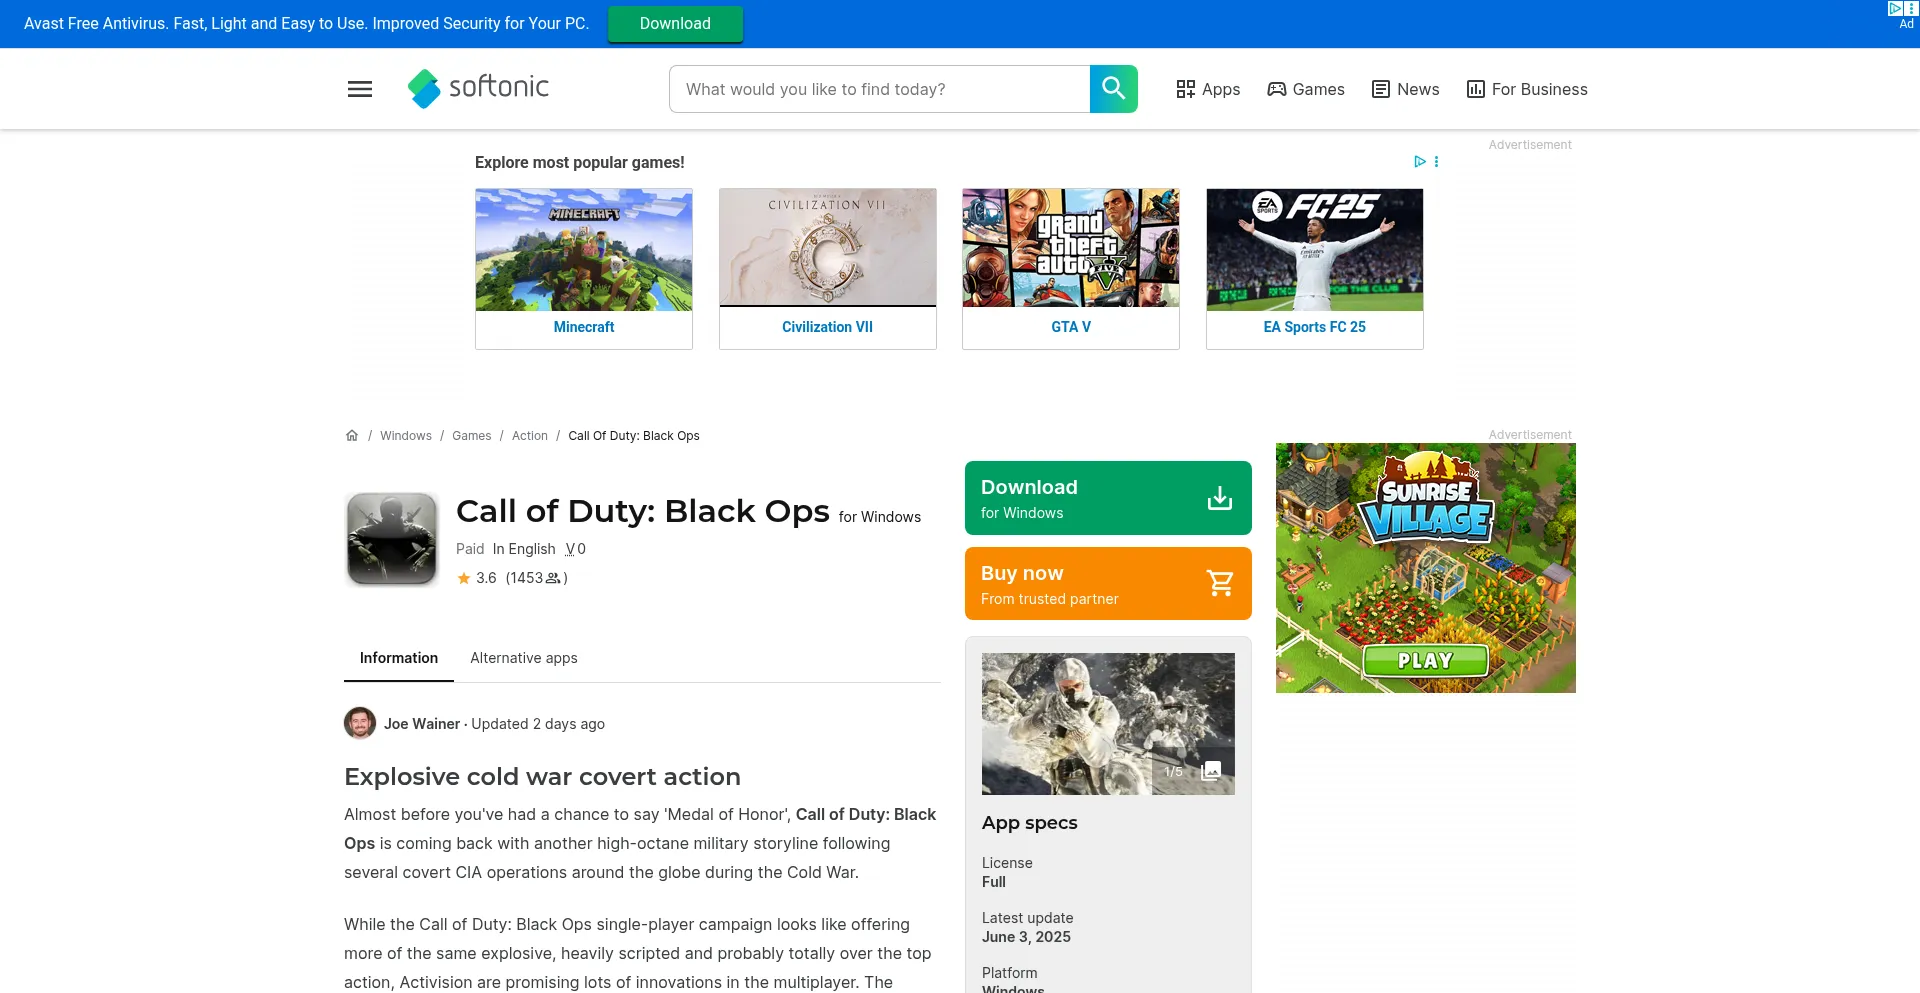The height and width of the screenshot is (993, 1920).
Task: Go to the News section
Action: 1405,89
